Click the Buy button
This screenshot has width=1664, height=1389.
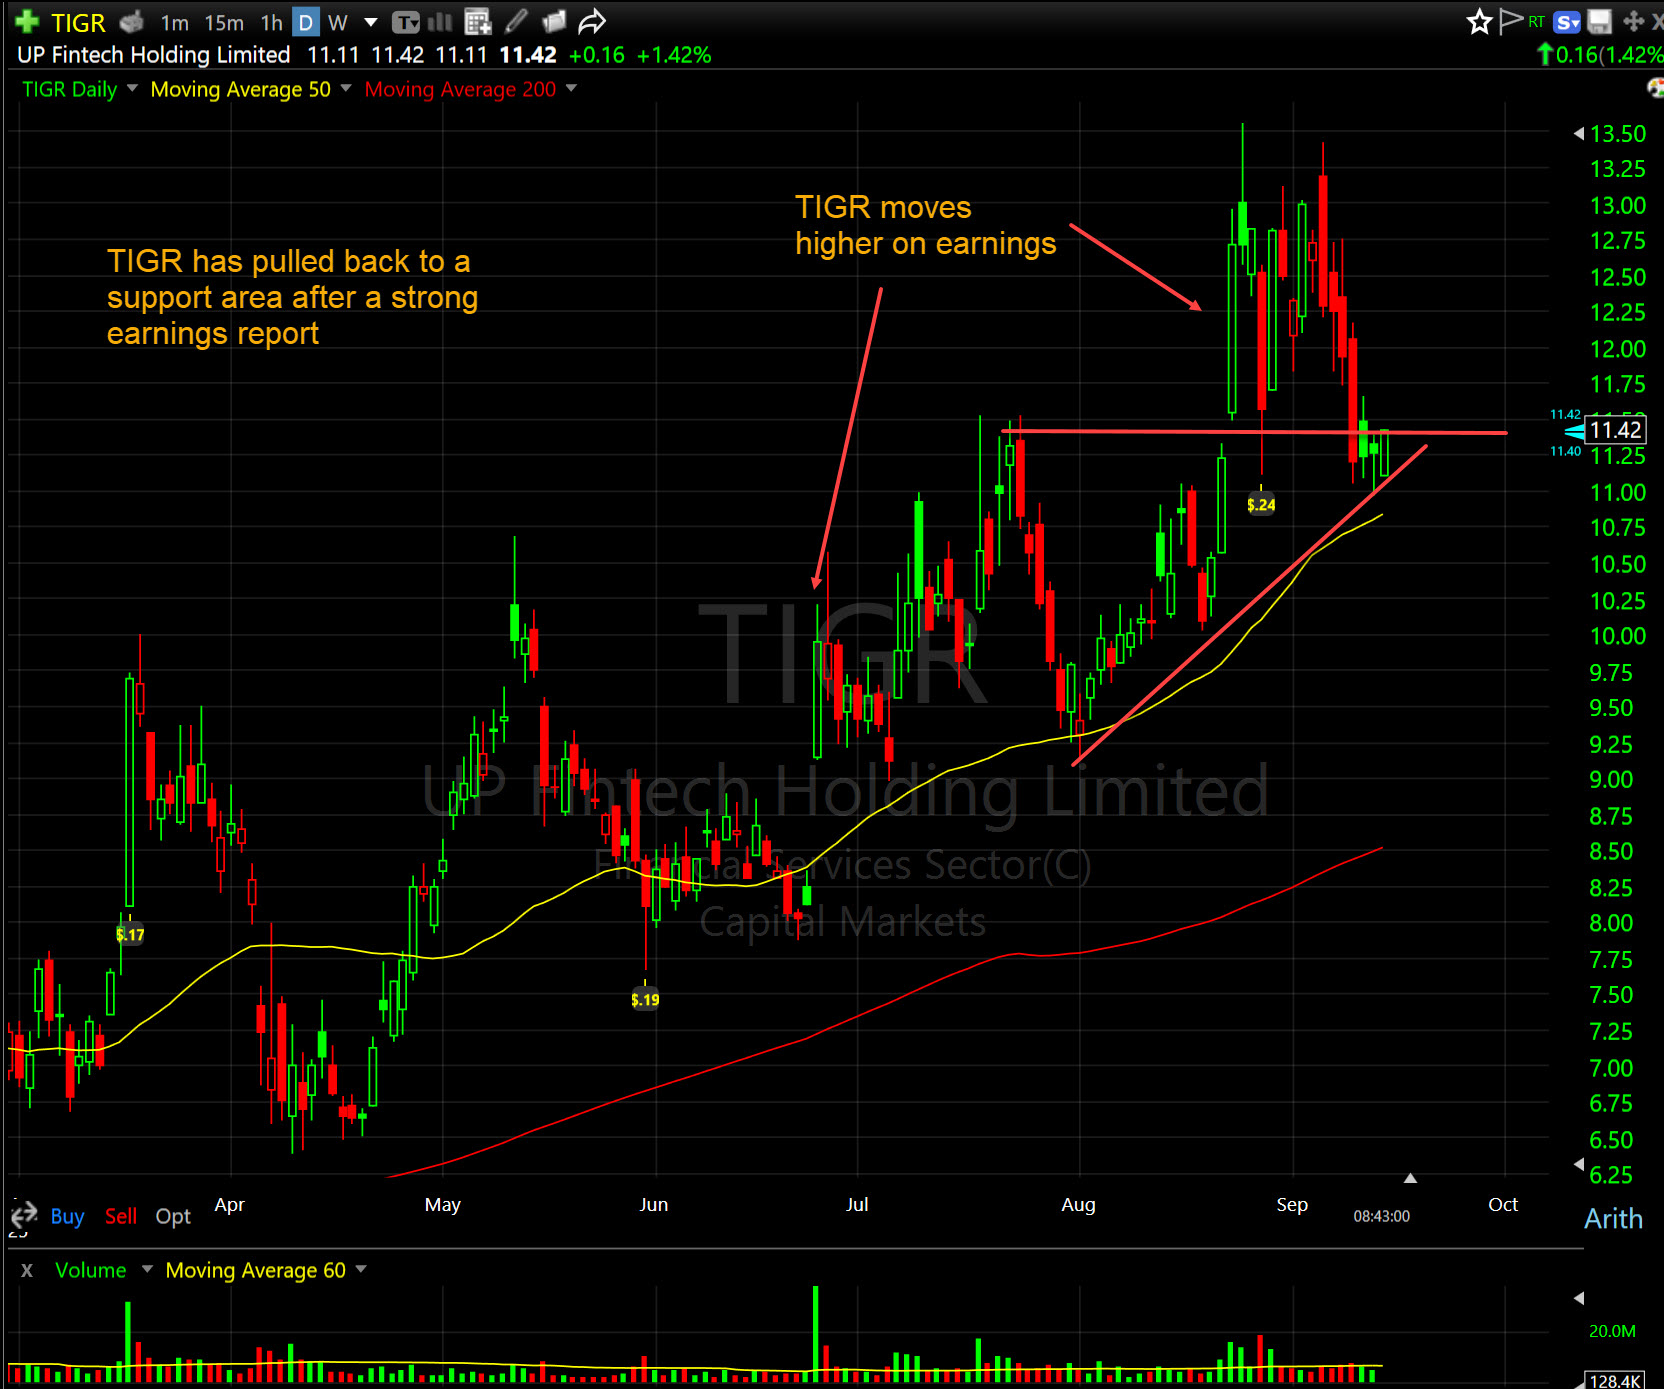click(x=67, y=1216)
